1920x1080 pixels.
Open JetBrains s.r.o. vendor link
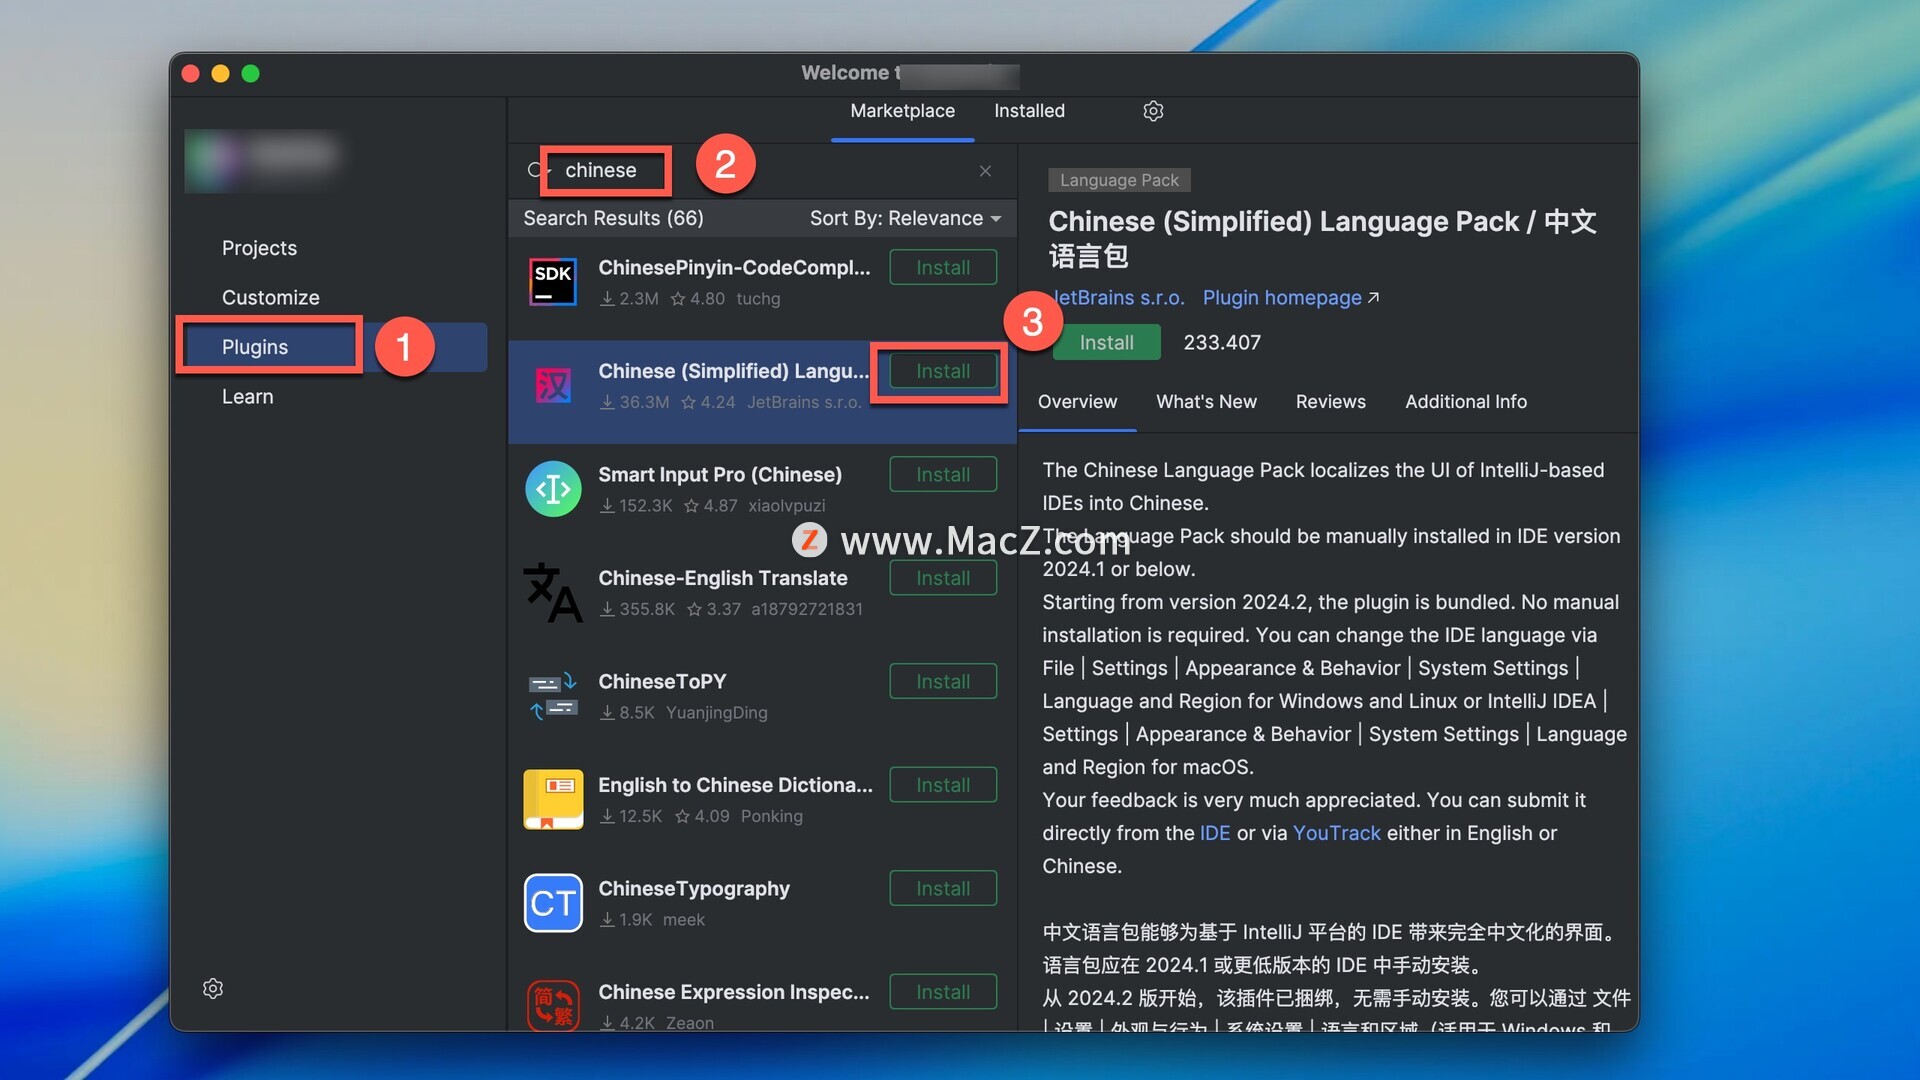click(1118, 298)
